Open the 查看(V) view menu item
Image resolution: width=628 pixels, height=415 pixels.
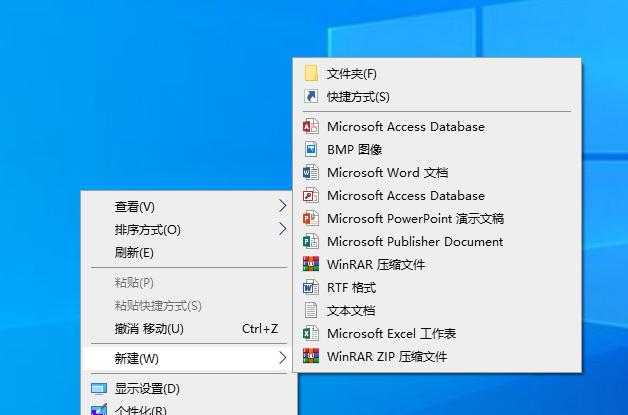point(186,207)
